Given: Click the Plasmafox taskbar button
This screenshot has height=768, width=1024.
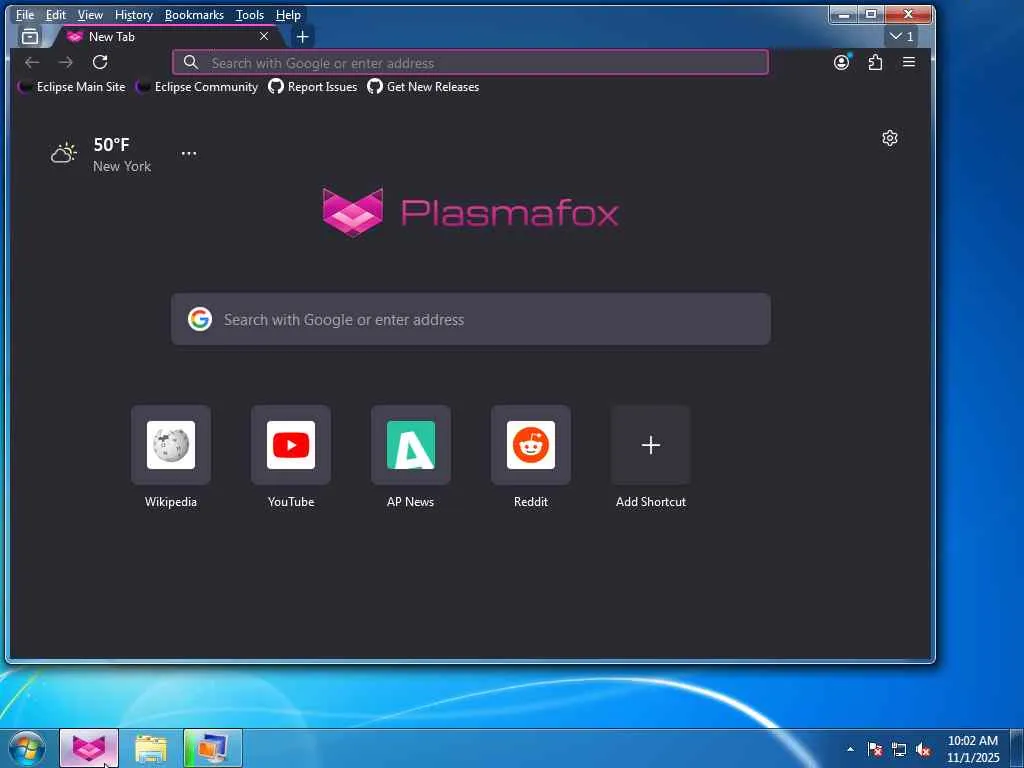Looking at the screenshot, I should click(x=89, y=748).
